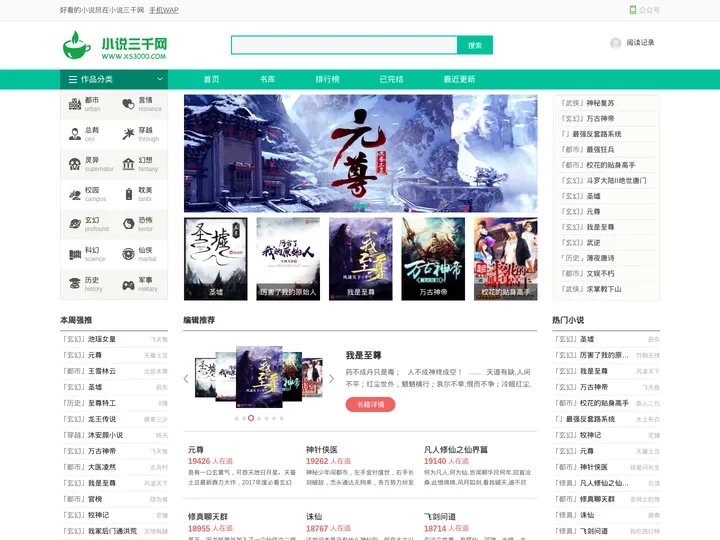The height and width of the screenshot is (540, 720).
Task: Show previous book in carousel arrow
Action: point(186,379)
